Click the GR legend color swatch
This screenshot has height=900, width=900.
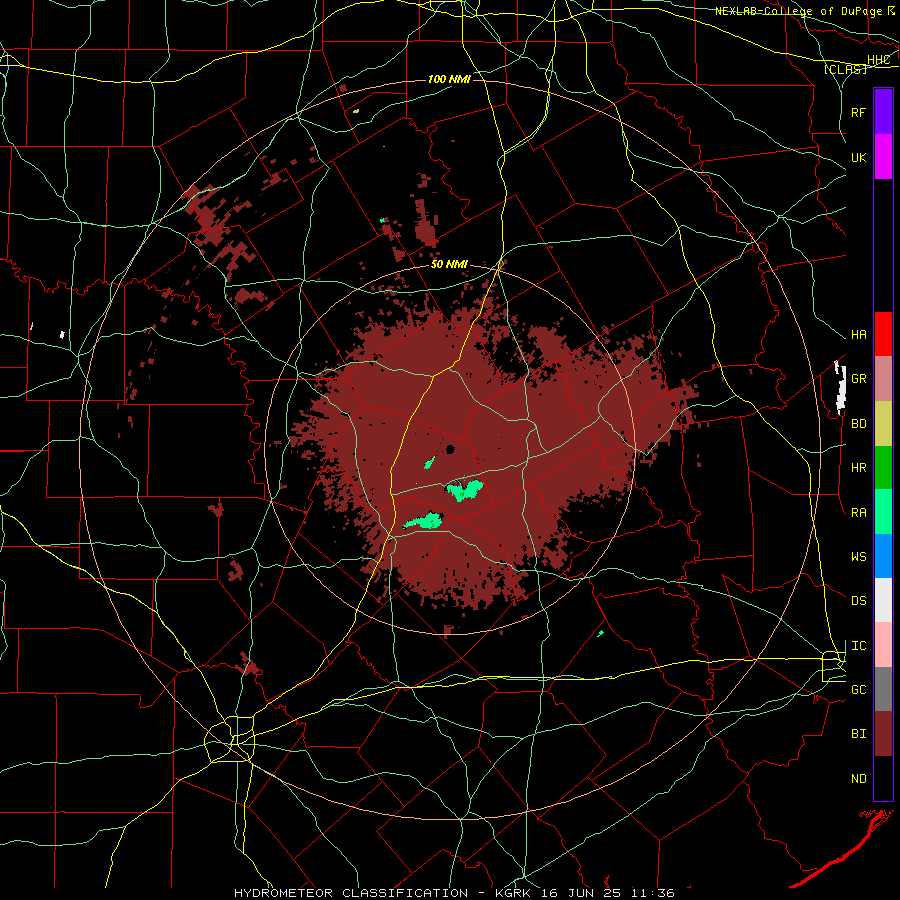[x=883, y=379]
